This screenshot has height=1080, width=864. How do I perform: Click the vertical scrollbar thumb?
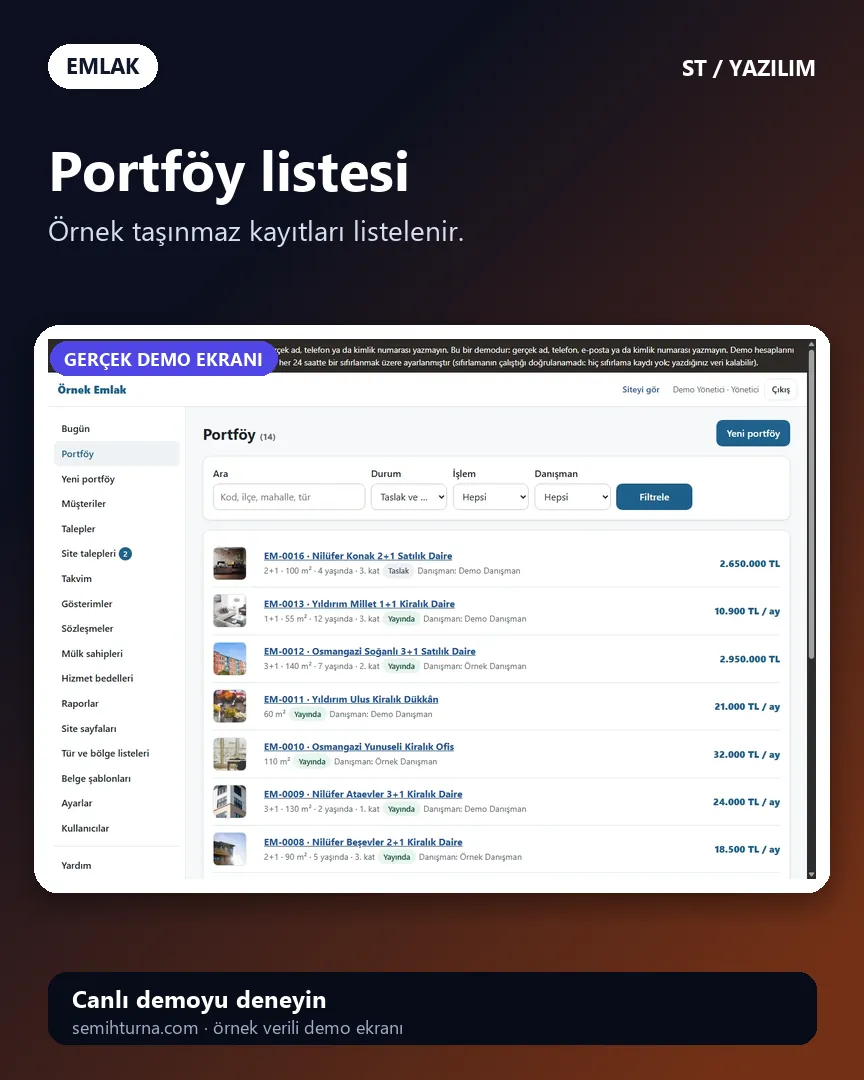coord(811,506)
